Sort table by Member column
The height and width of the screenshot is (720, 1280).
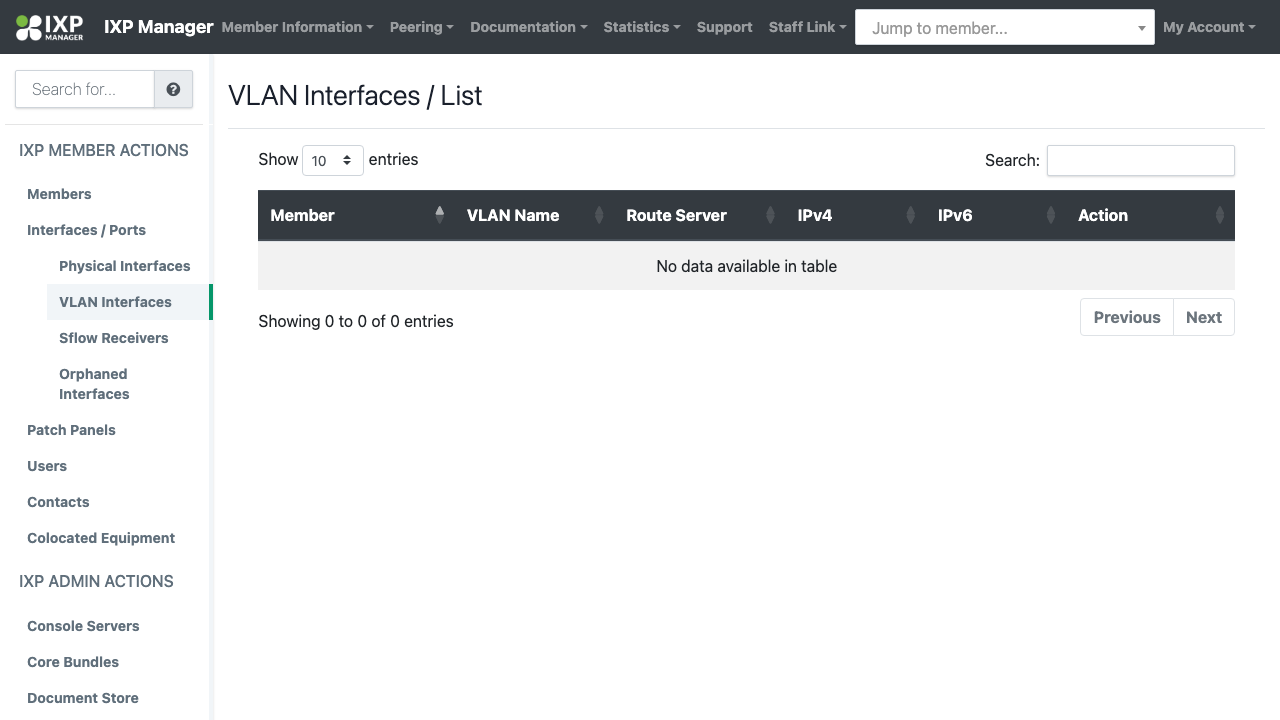356,215
